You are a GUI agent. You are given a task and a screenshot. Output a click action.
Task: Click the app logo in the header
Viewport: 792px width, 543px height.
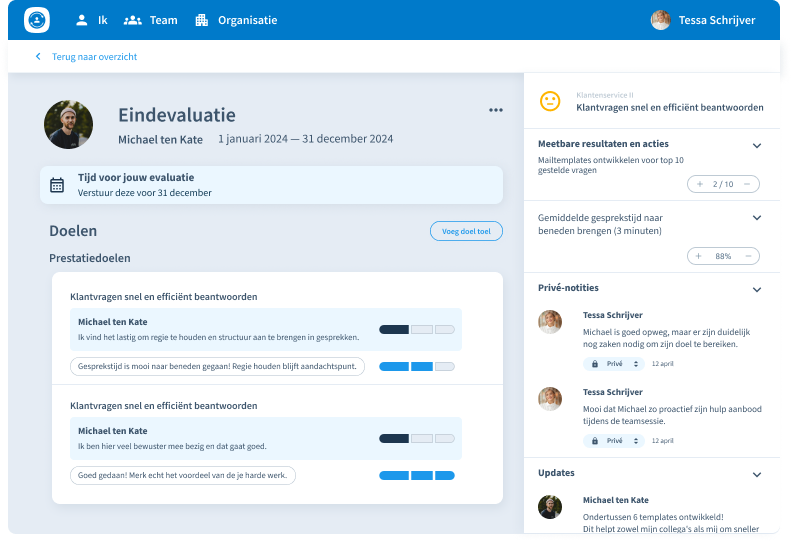point(37,20)
